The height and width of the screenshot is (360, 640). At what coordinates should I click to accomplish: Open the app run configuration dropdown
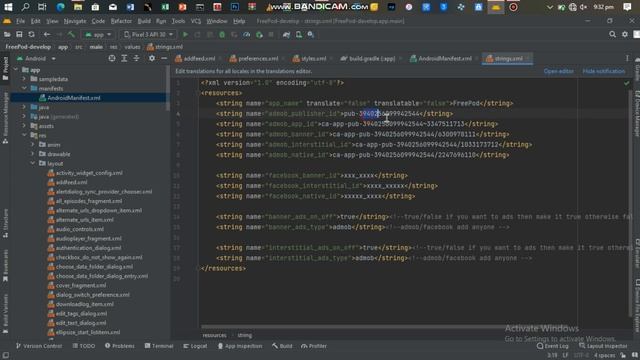coord(98,35)
